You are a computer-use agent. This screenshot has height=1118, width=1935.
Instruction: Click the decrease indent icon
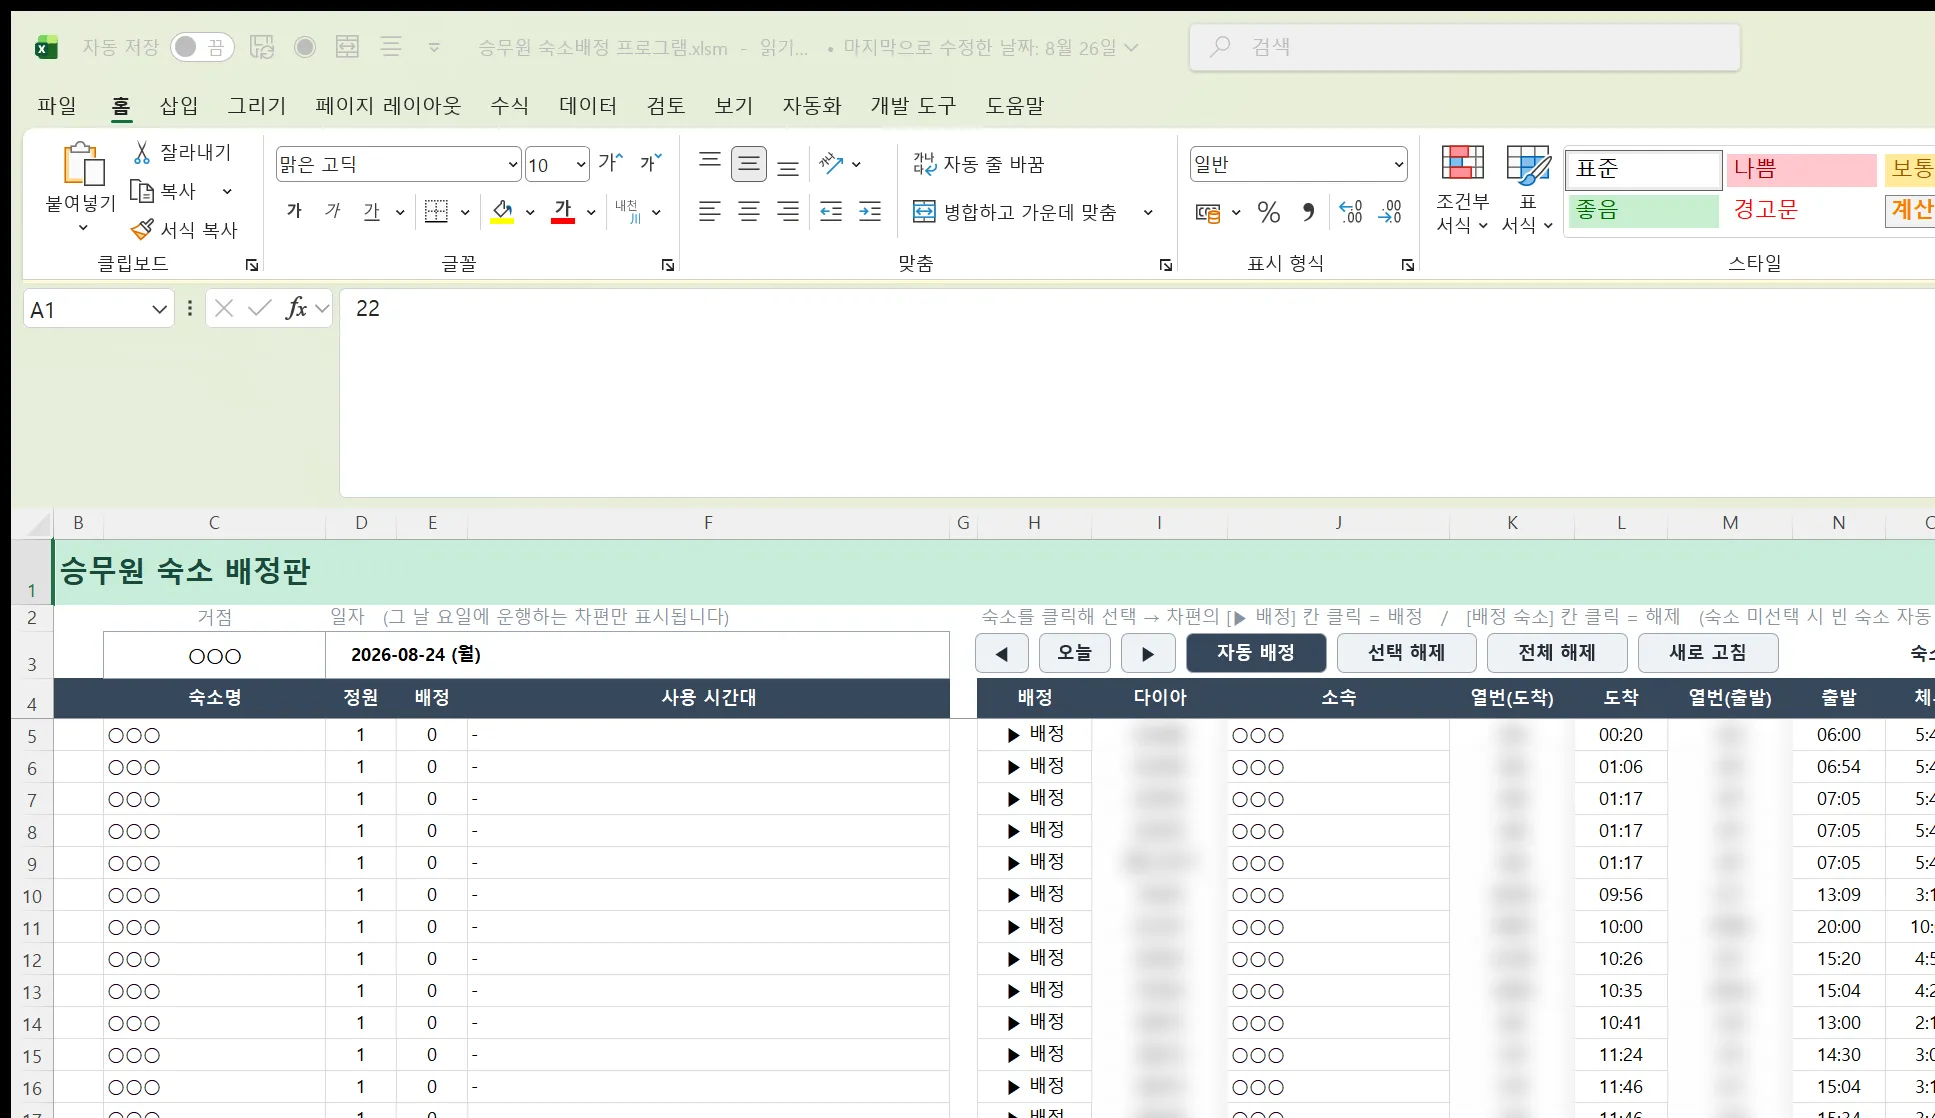point(831,211)
